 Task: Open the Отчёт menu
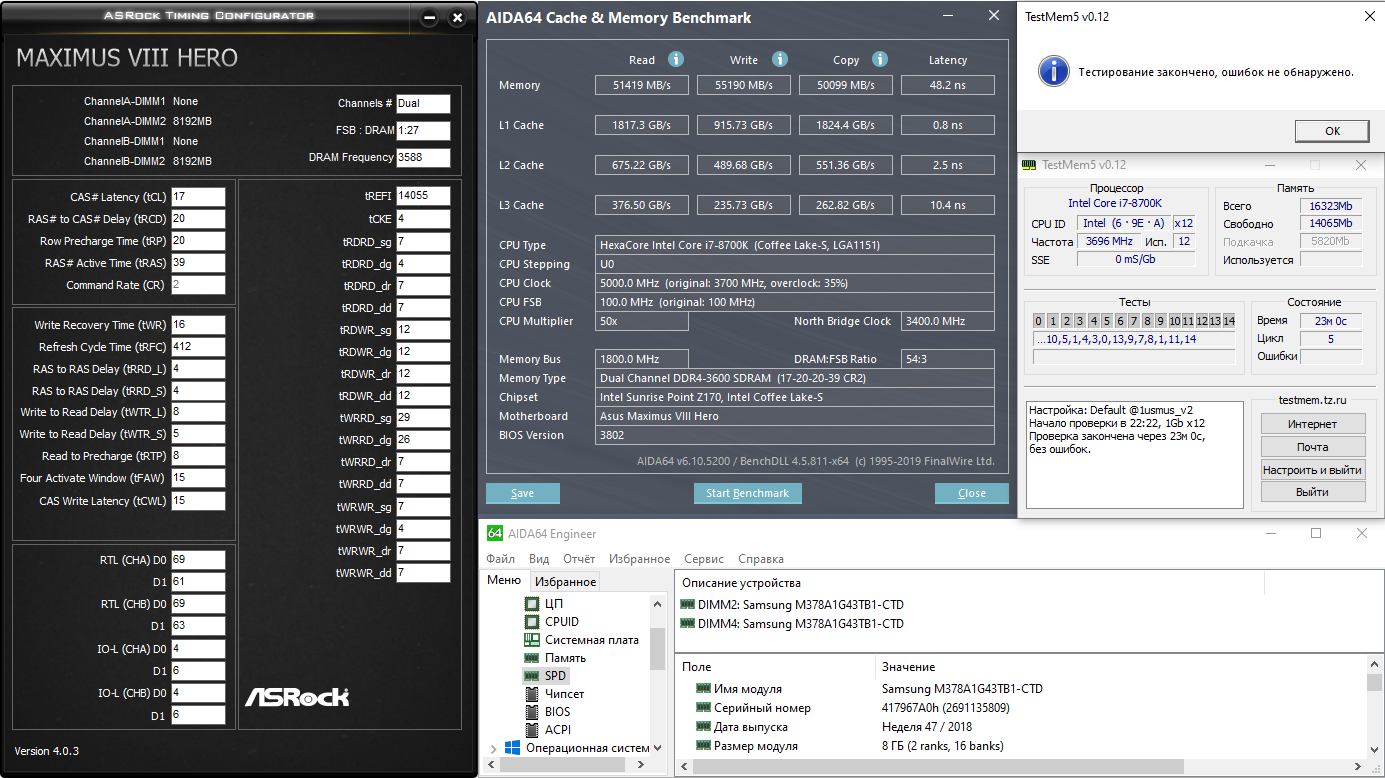tap(579, 559)
